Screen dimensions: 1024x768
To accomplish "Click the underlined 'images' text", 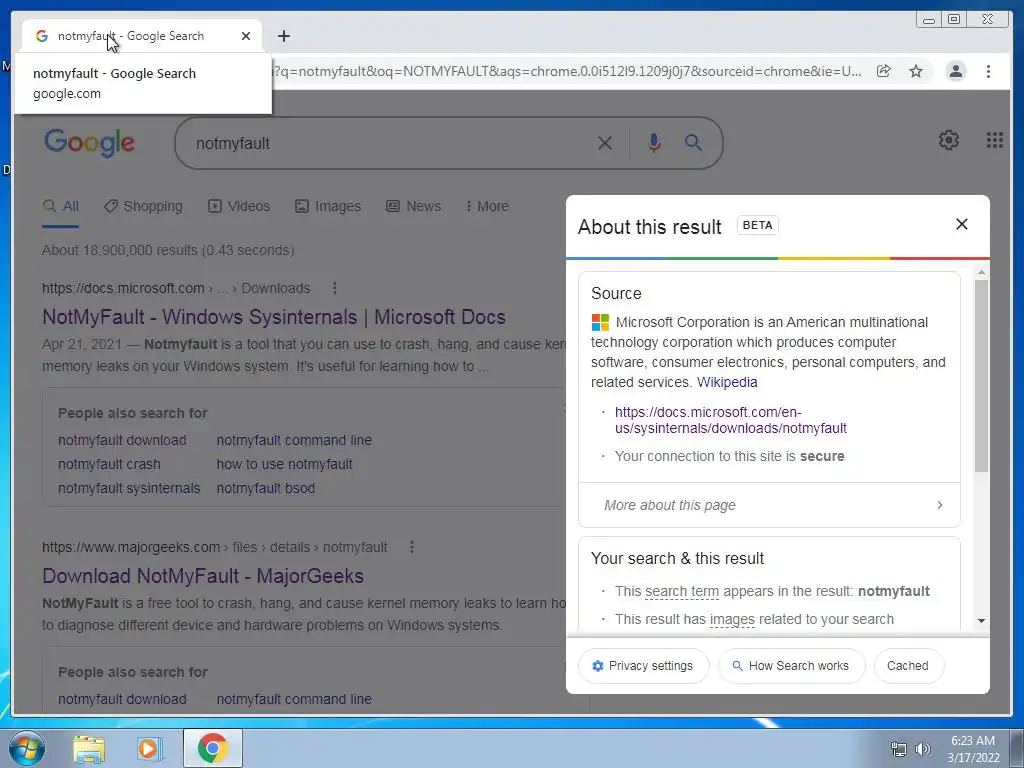I will (x=731, y=619).
